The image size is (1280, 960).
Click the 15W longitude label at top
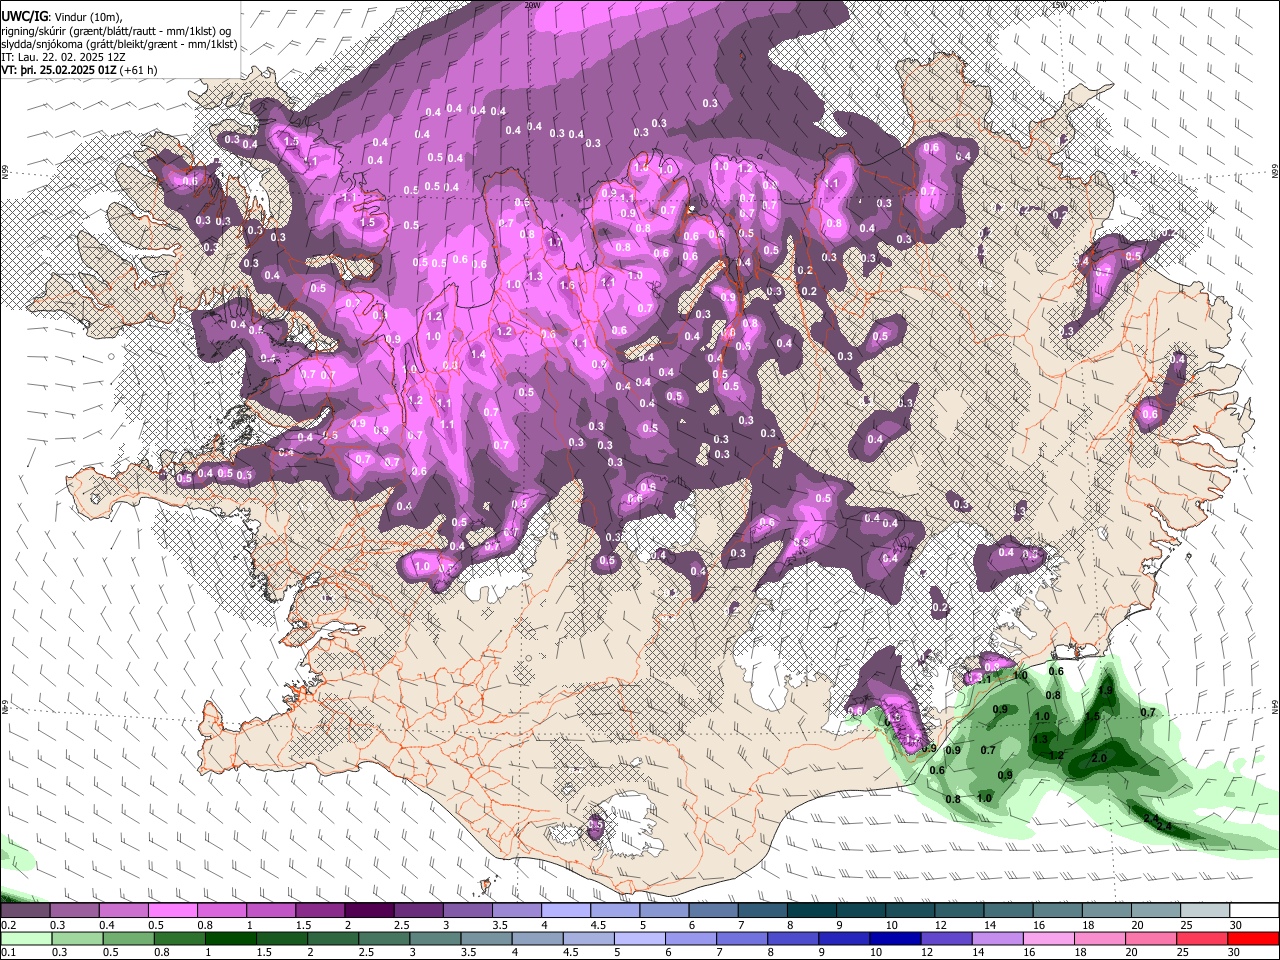click(x=1059, y=5)
